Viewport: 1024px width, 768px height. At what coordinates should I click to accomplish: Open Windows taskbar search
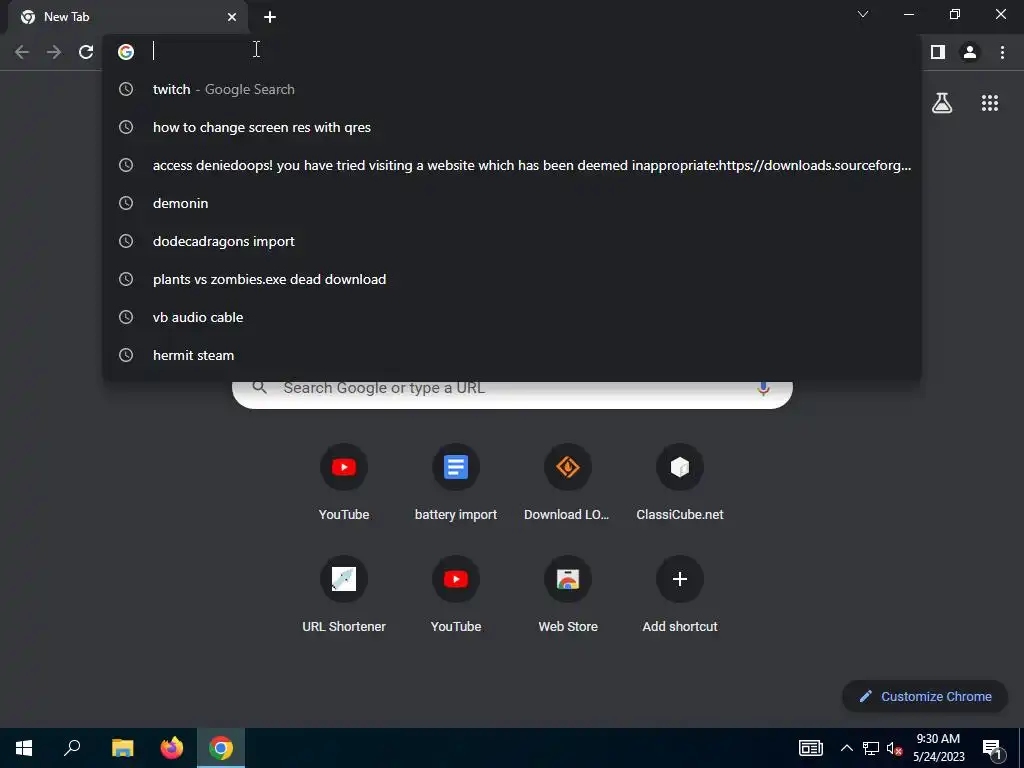click(72, 748)
